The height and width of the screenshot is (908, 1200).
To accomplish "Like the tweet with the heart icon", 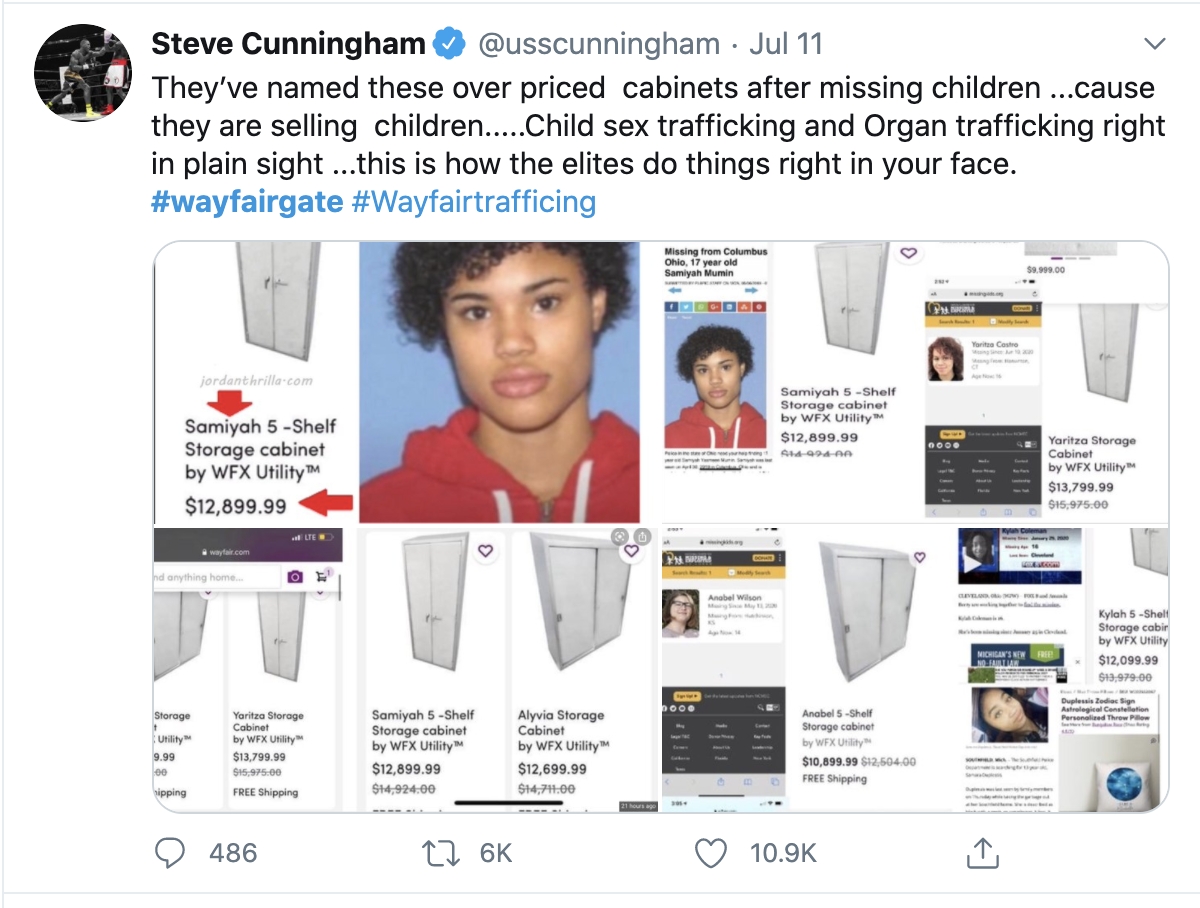I will [710, 852].
